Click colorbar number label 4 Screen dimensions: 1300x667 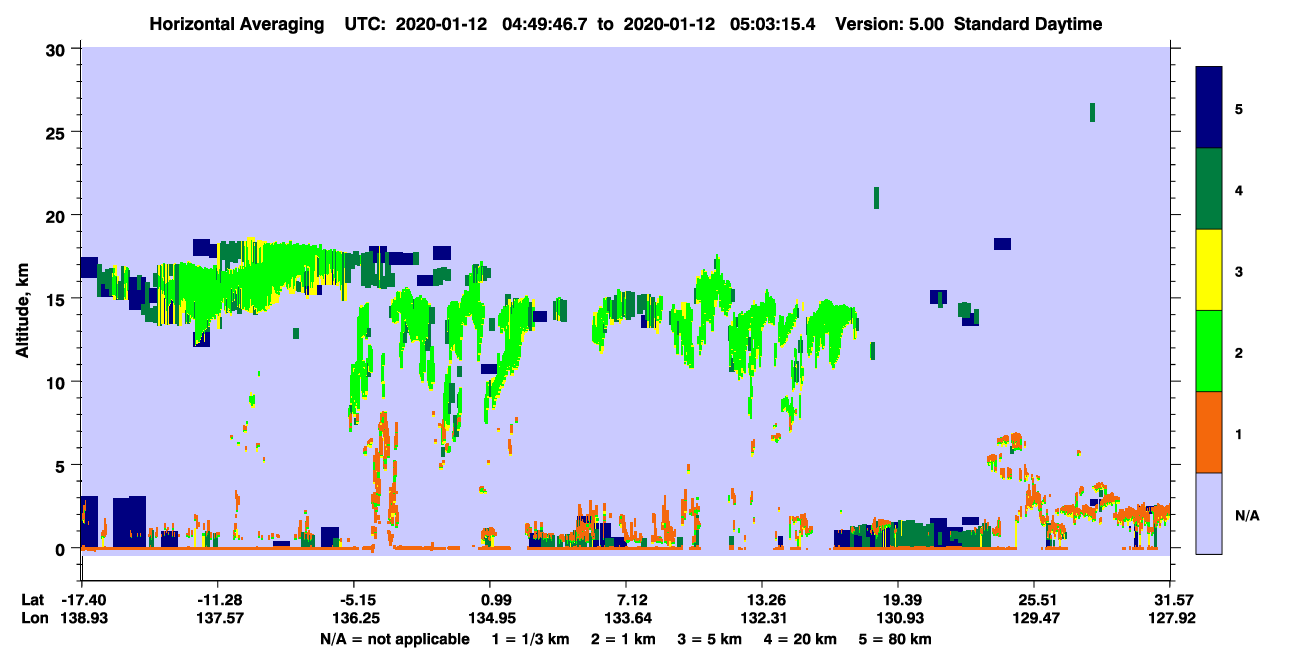[1238, 189]
